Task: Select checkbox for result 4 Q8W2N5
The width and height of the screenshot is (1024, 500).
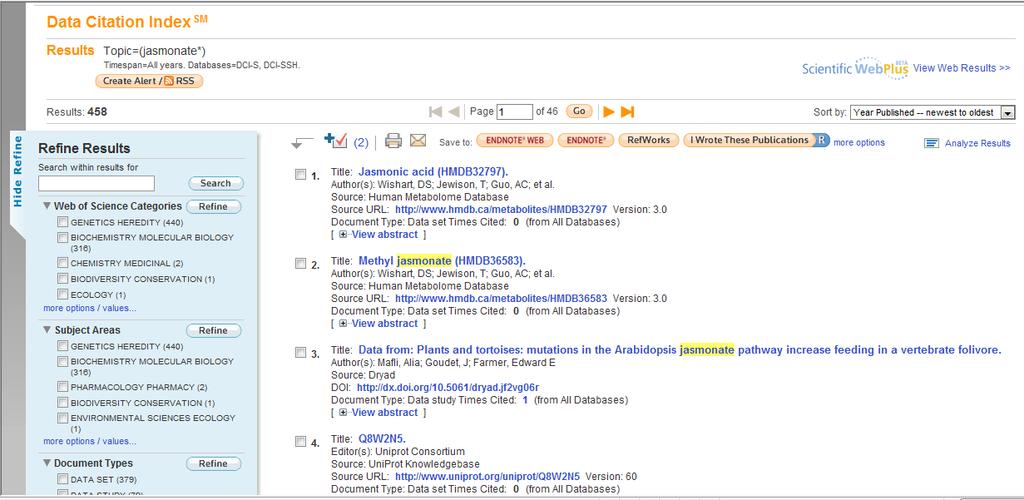Action: [300, 441]
